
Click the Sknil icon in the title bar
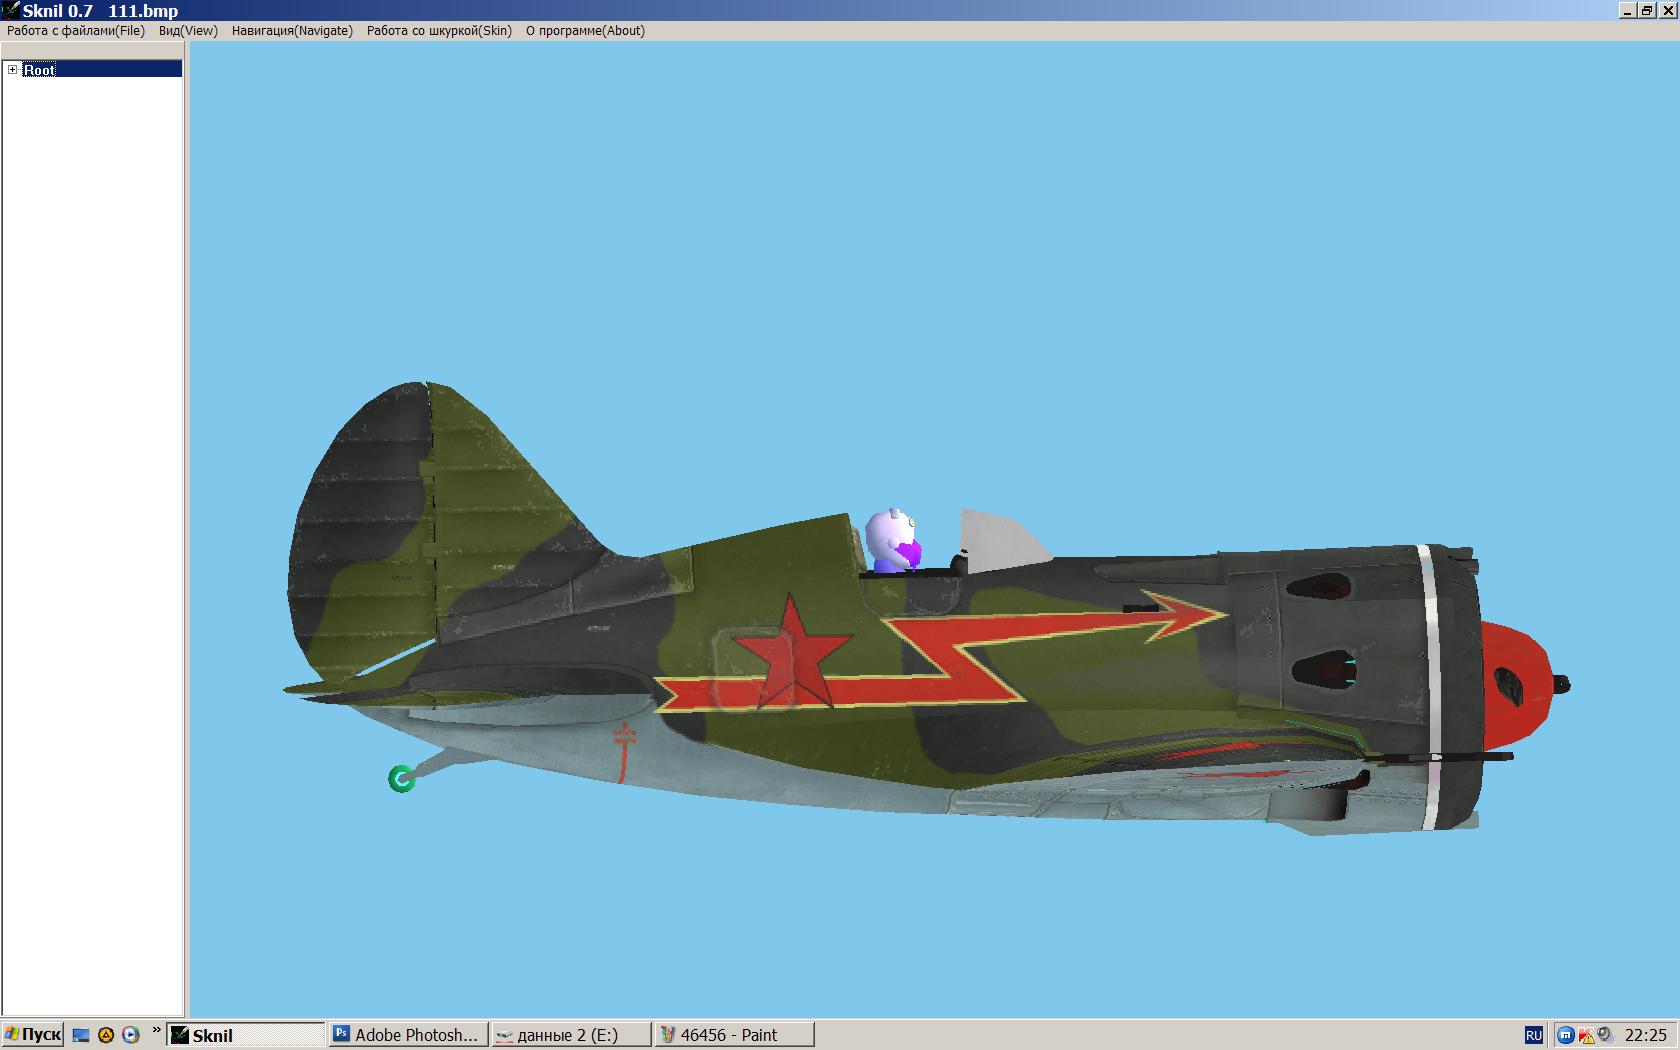pyautogui.click(x=10, y=10)
